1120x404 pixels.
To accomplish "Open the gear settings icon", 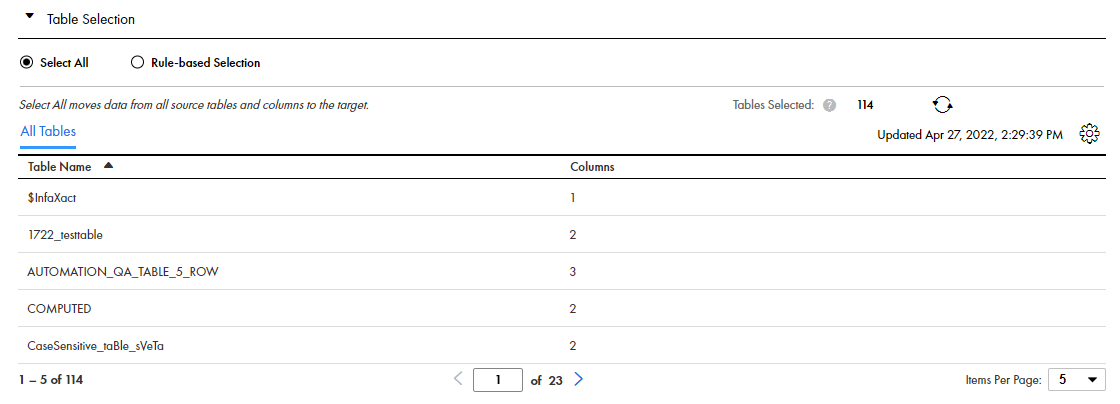I will (1089, 134).
